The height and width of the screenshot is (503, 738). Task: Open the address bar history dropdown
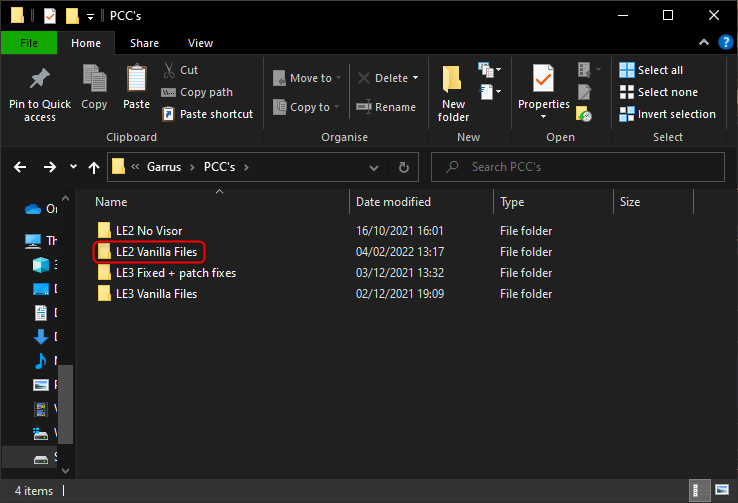(x=374, y=168)
